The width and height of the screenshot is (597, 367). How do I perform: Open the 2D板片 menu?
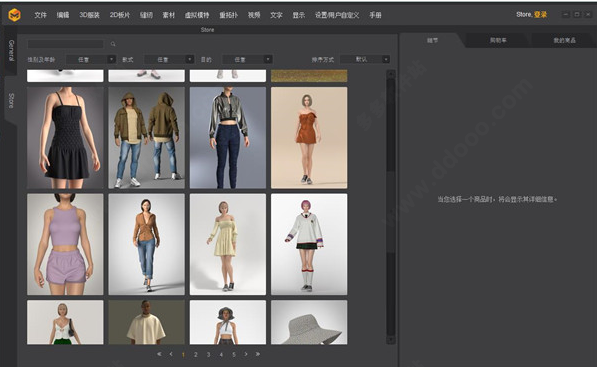click(x=120, y=15)
